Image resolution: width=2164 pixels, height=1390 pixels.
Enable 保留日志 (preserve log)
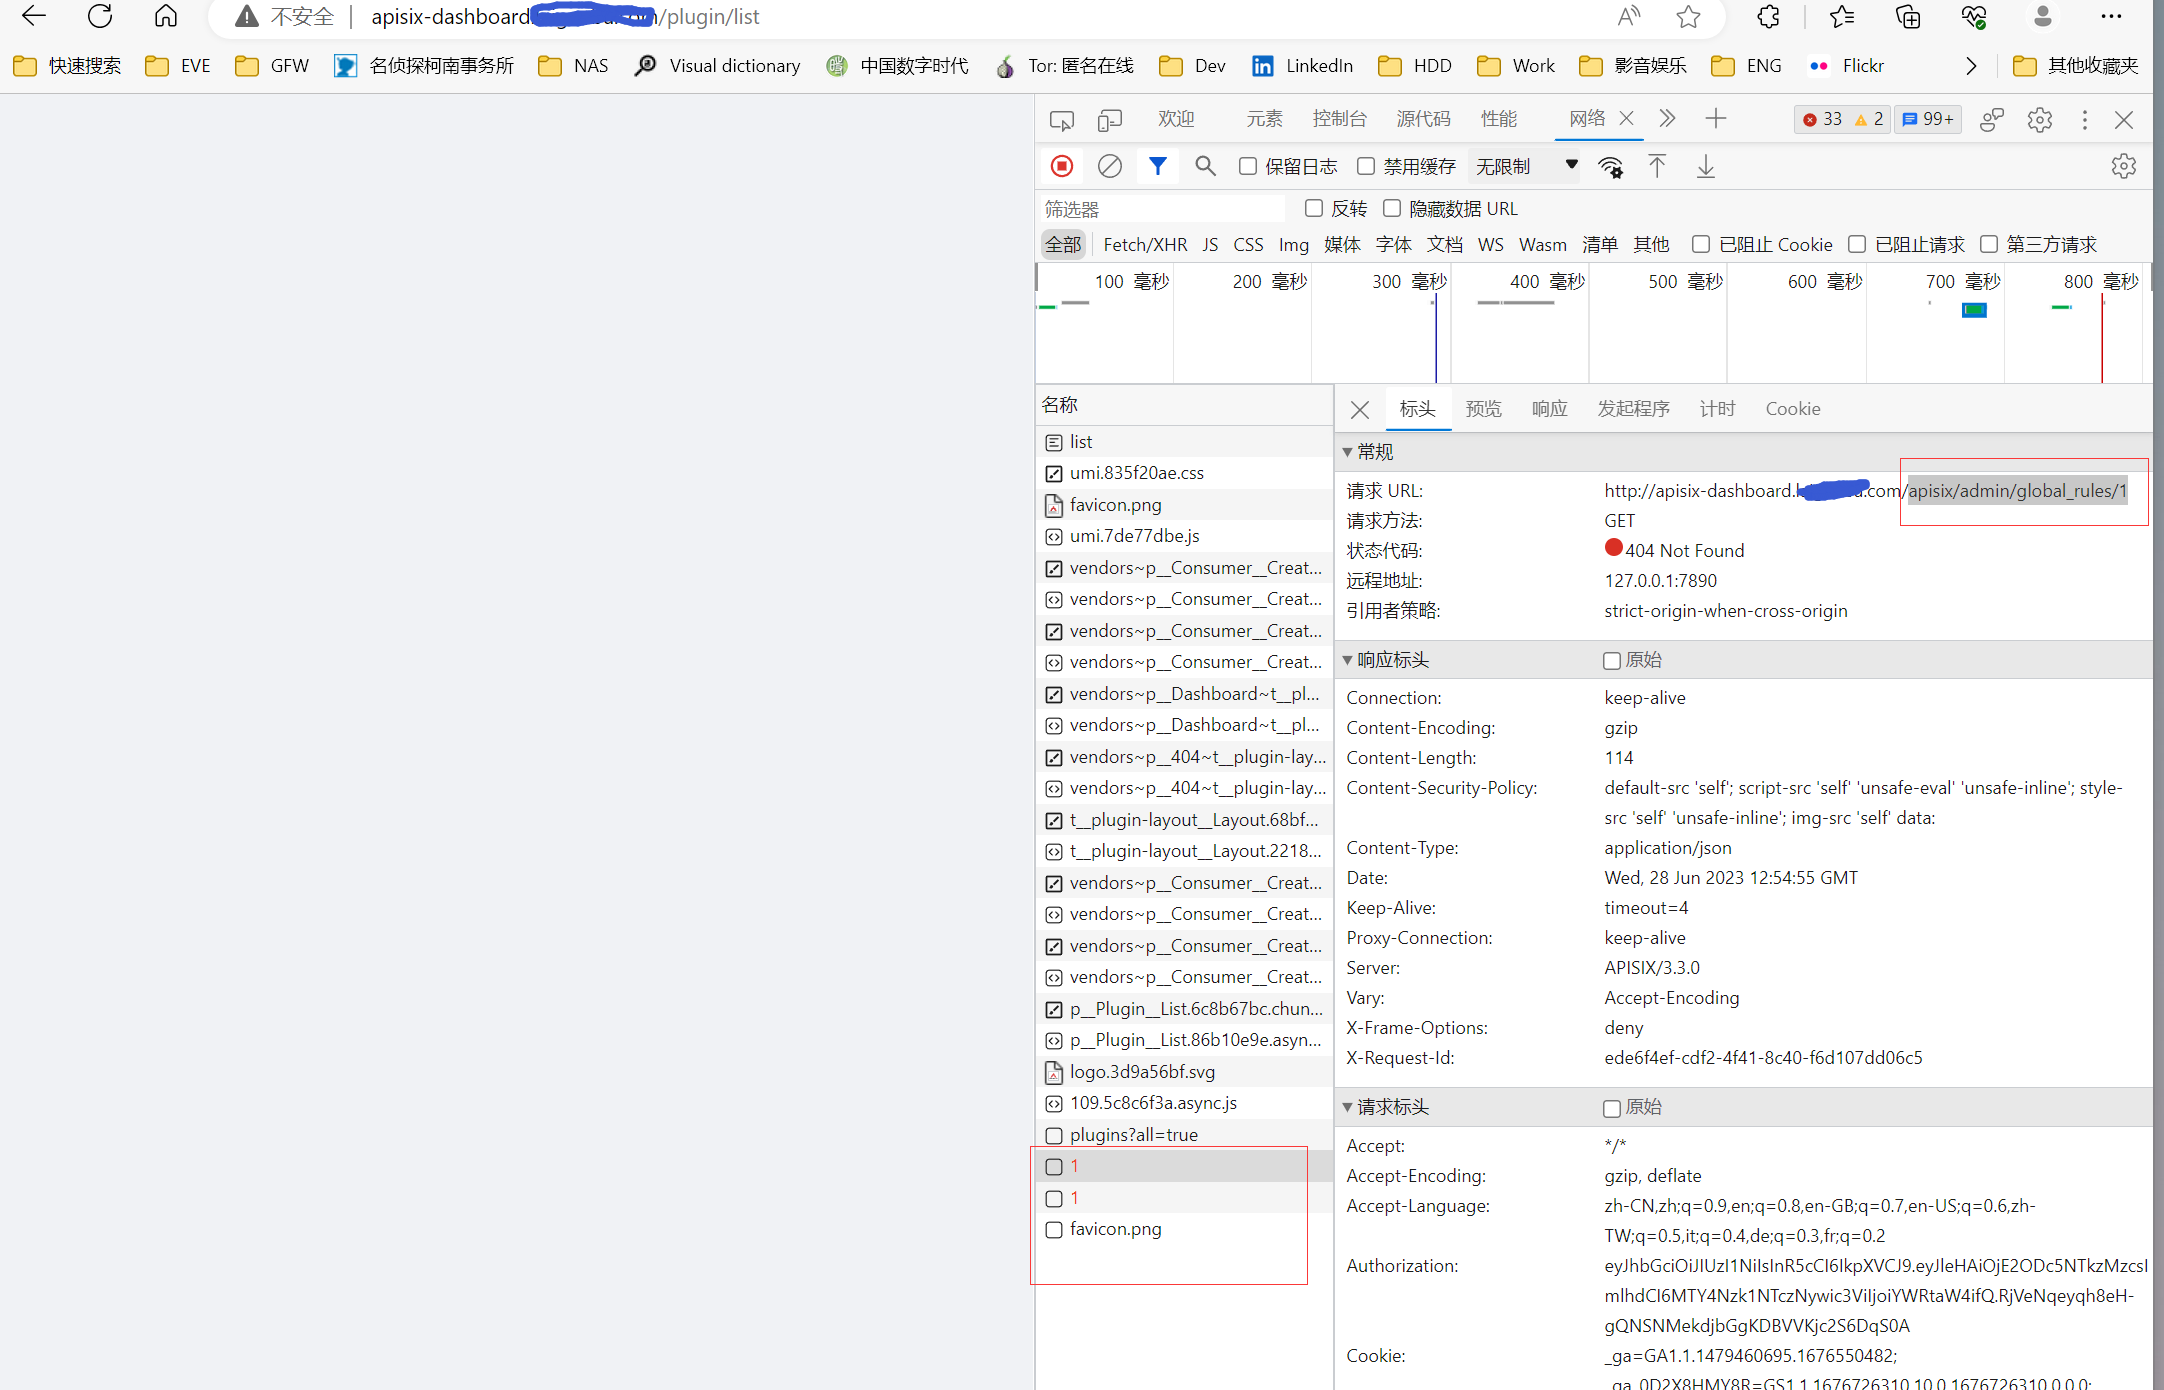1247,166
